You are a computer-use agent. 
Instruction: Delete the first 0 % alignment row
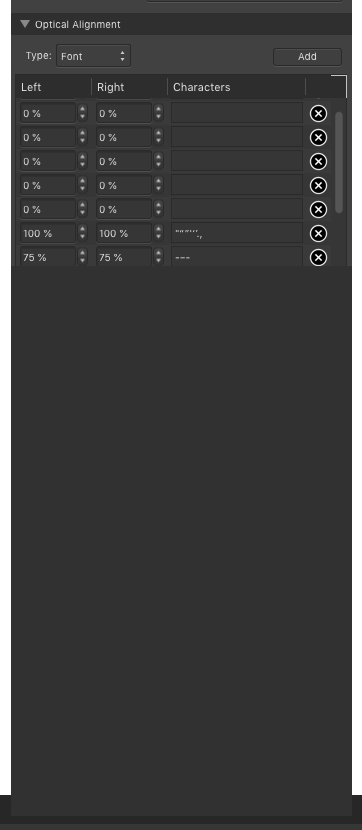(318, 113)
